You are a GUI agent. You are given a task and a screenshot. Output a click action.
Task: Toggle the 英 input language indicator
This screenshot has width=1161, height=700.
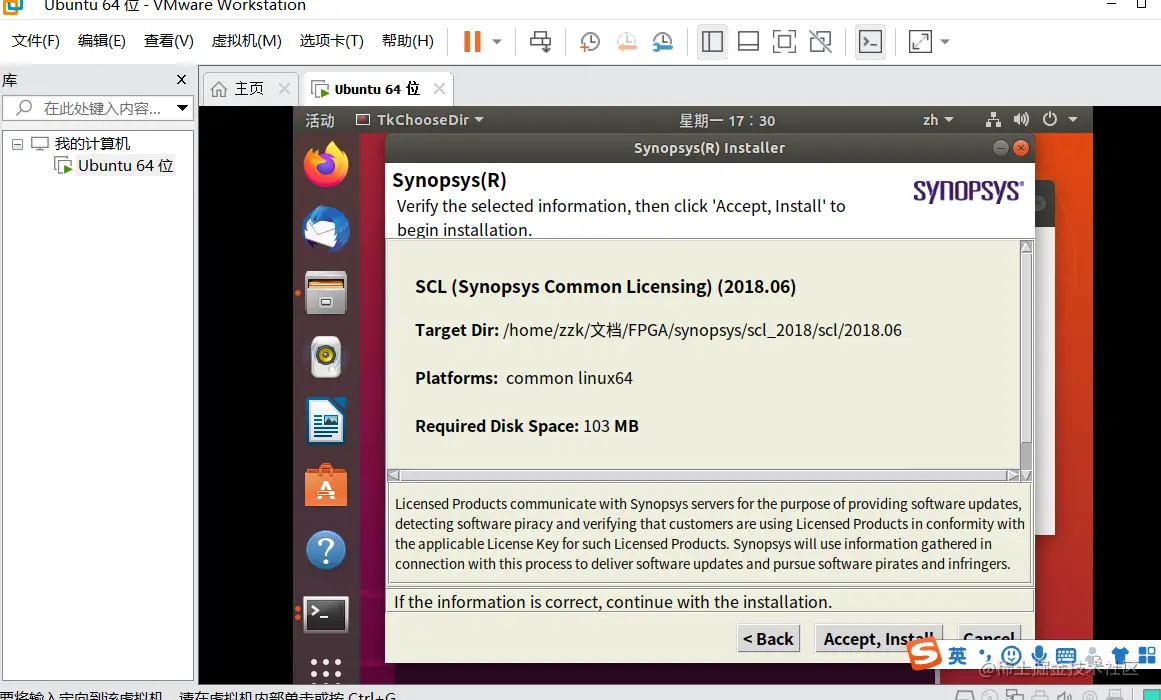pos(957,656)
